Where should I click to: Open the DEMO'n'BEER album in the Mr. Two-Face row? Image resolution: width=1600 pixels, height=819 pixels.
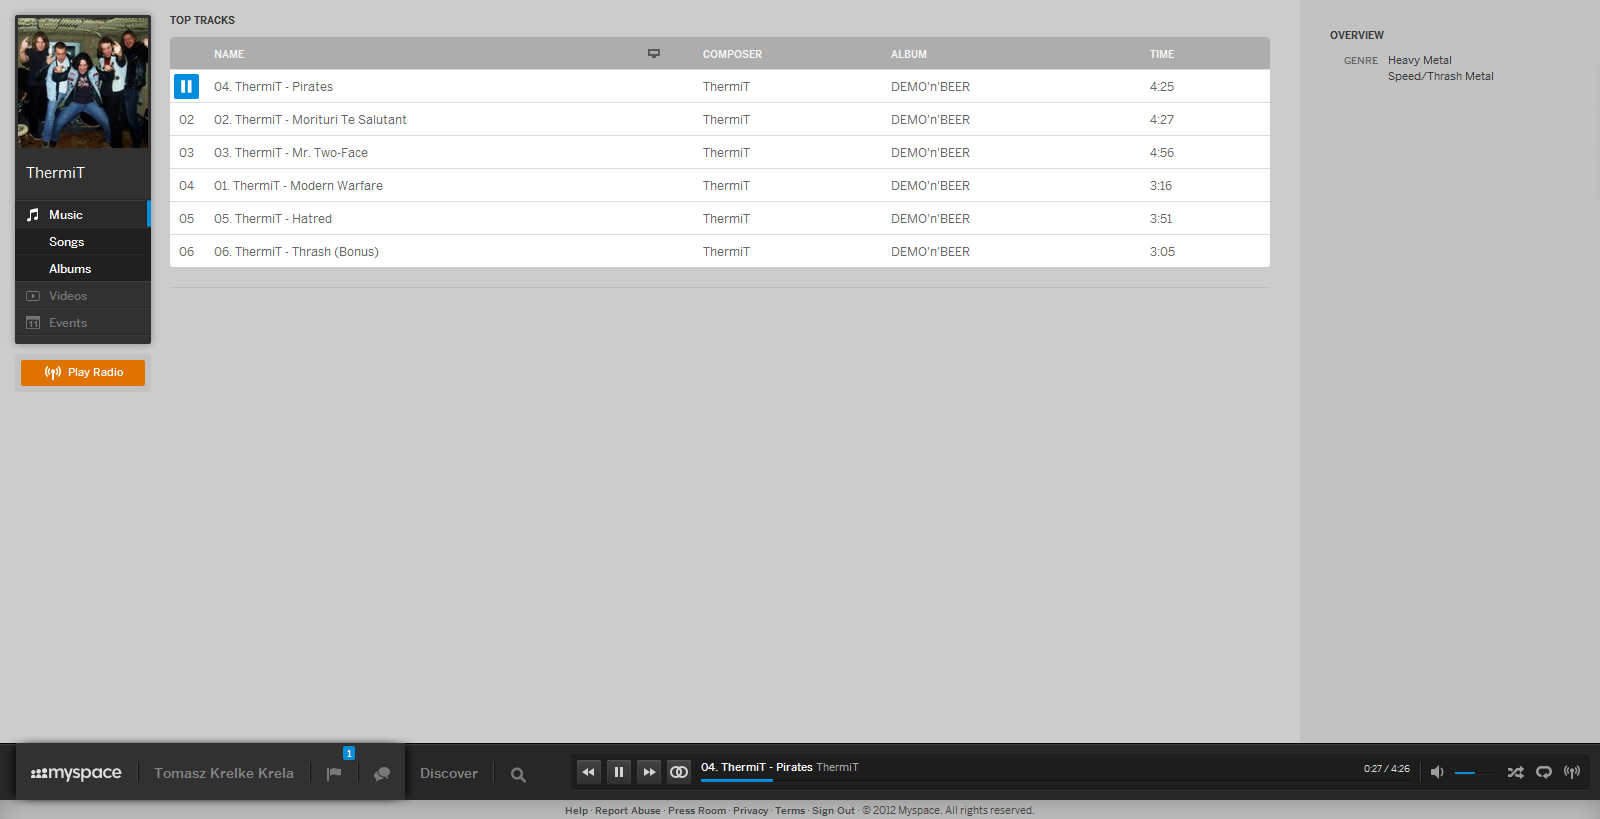pos(930,153)
